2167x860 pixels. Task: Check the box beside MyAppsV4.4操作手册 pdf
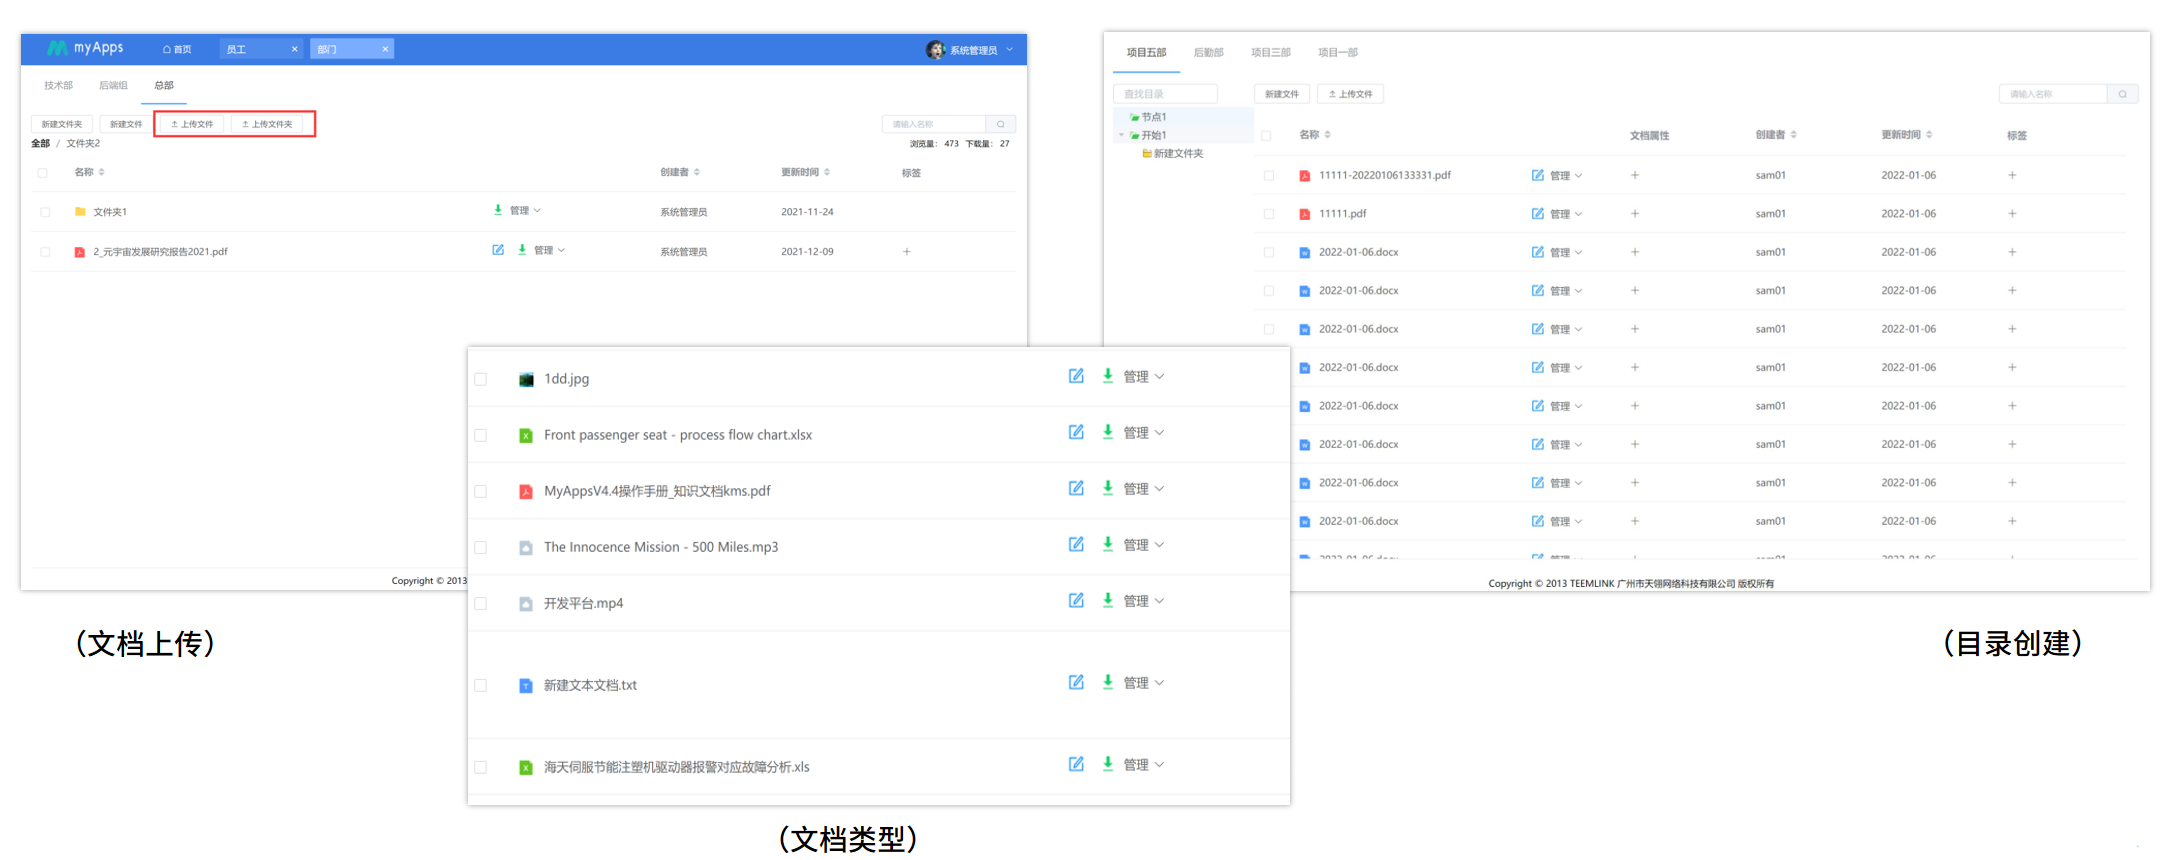coord(481,491)
